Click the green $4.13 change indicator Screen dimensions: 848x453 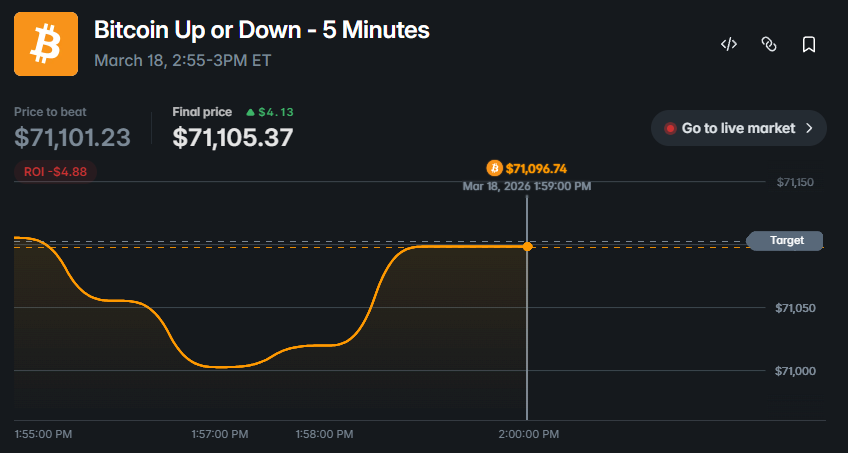[x=269, y=112]
